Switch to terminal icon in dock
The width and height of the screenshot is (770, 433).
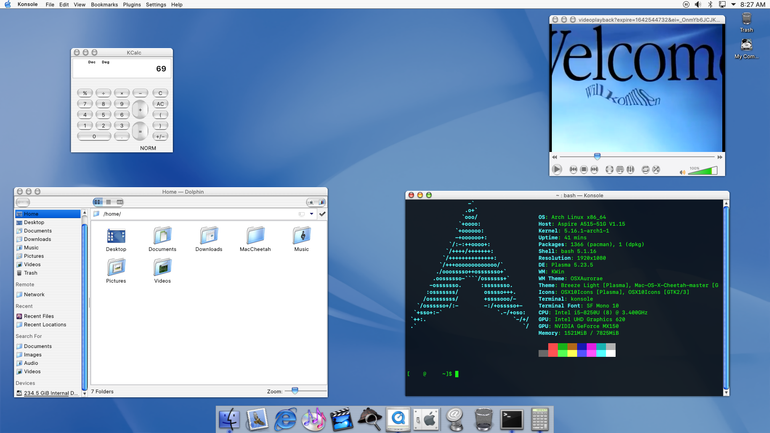pyautogui.click(x=512, y=420)
